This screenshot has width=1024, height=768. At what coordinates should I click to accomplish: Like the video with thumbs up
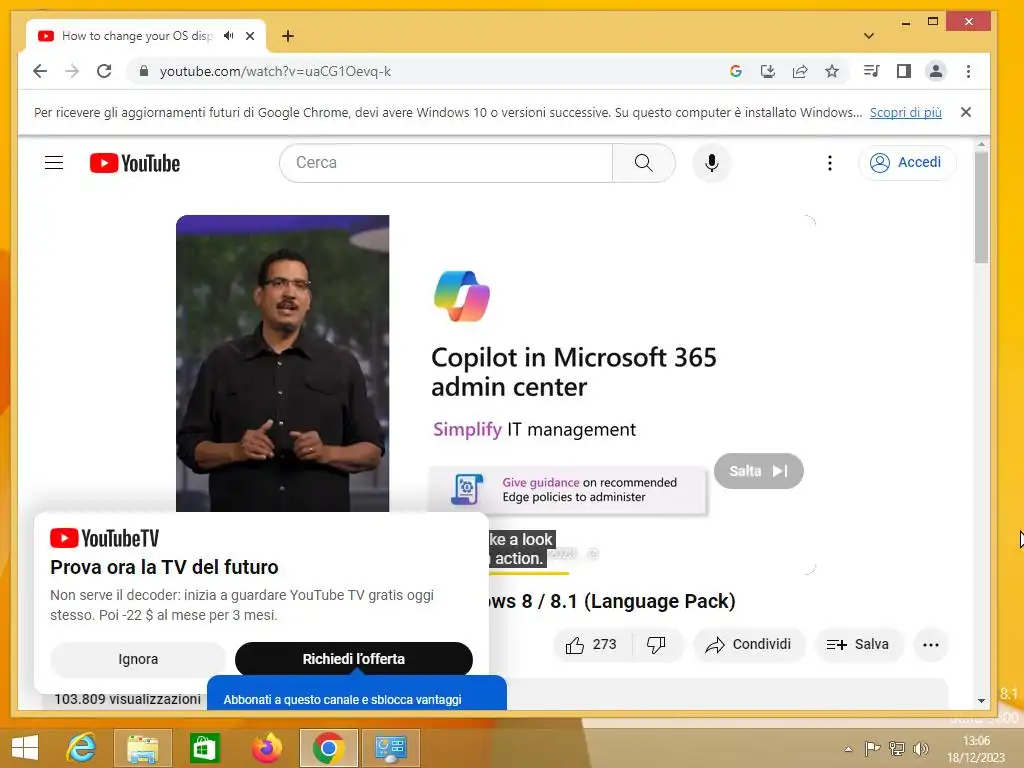592,645
